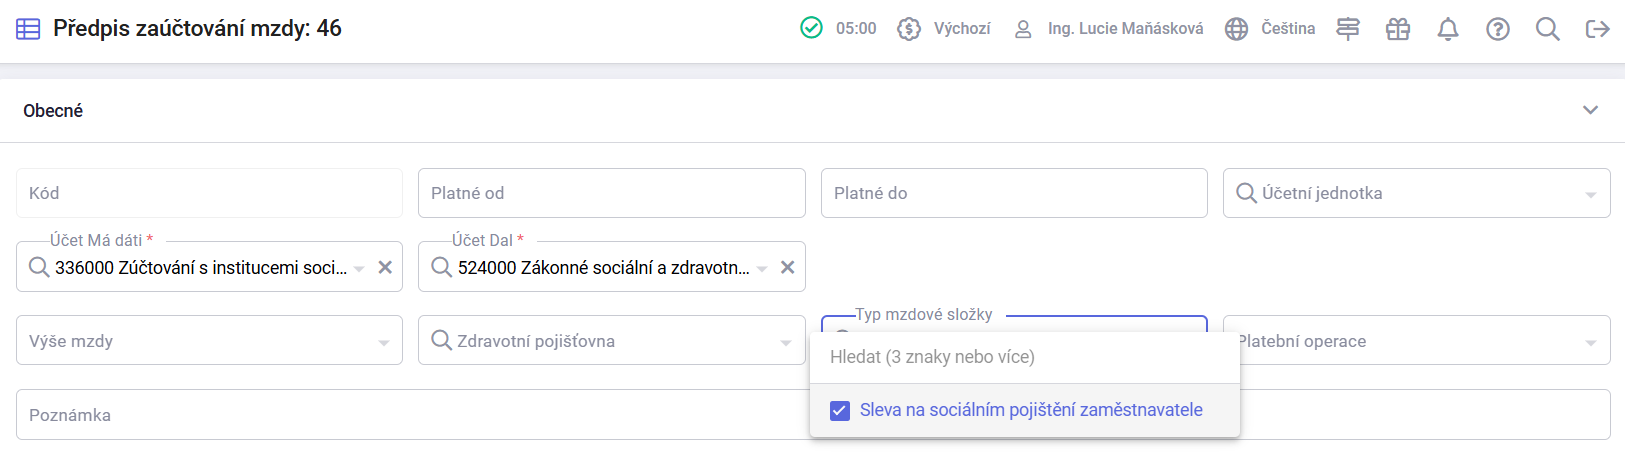Open the Výchozí setting

[962, 29]
